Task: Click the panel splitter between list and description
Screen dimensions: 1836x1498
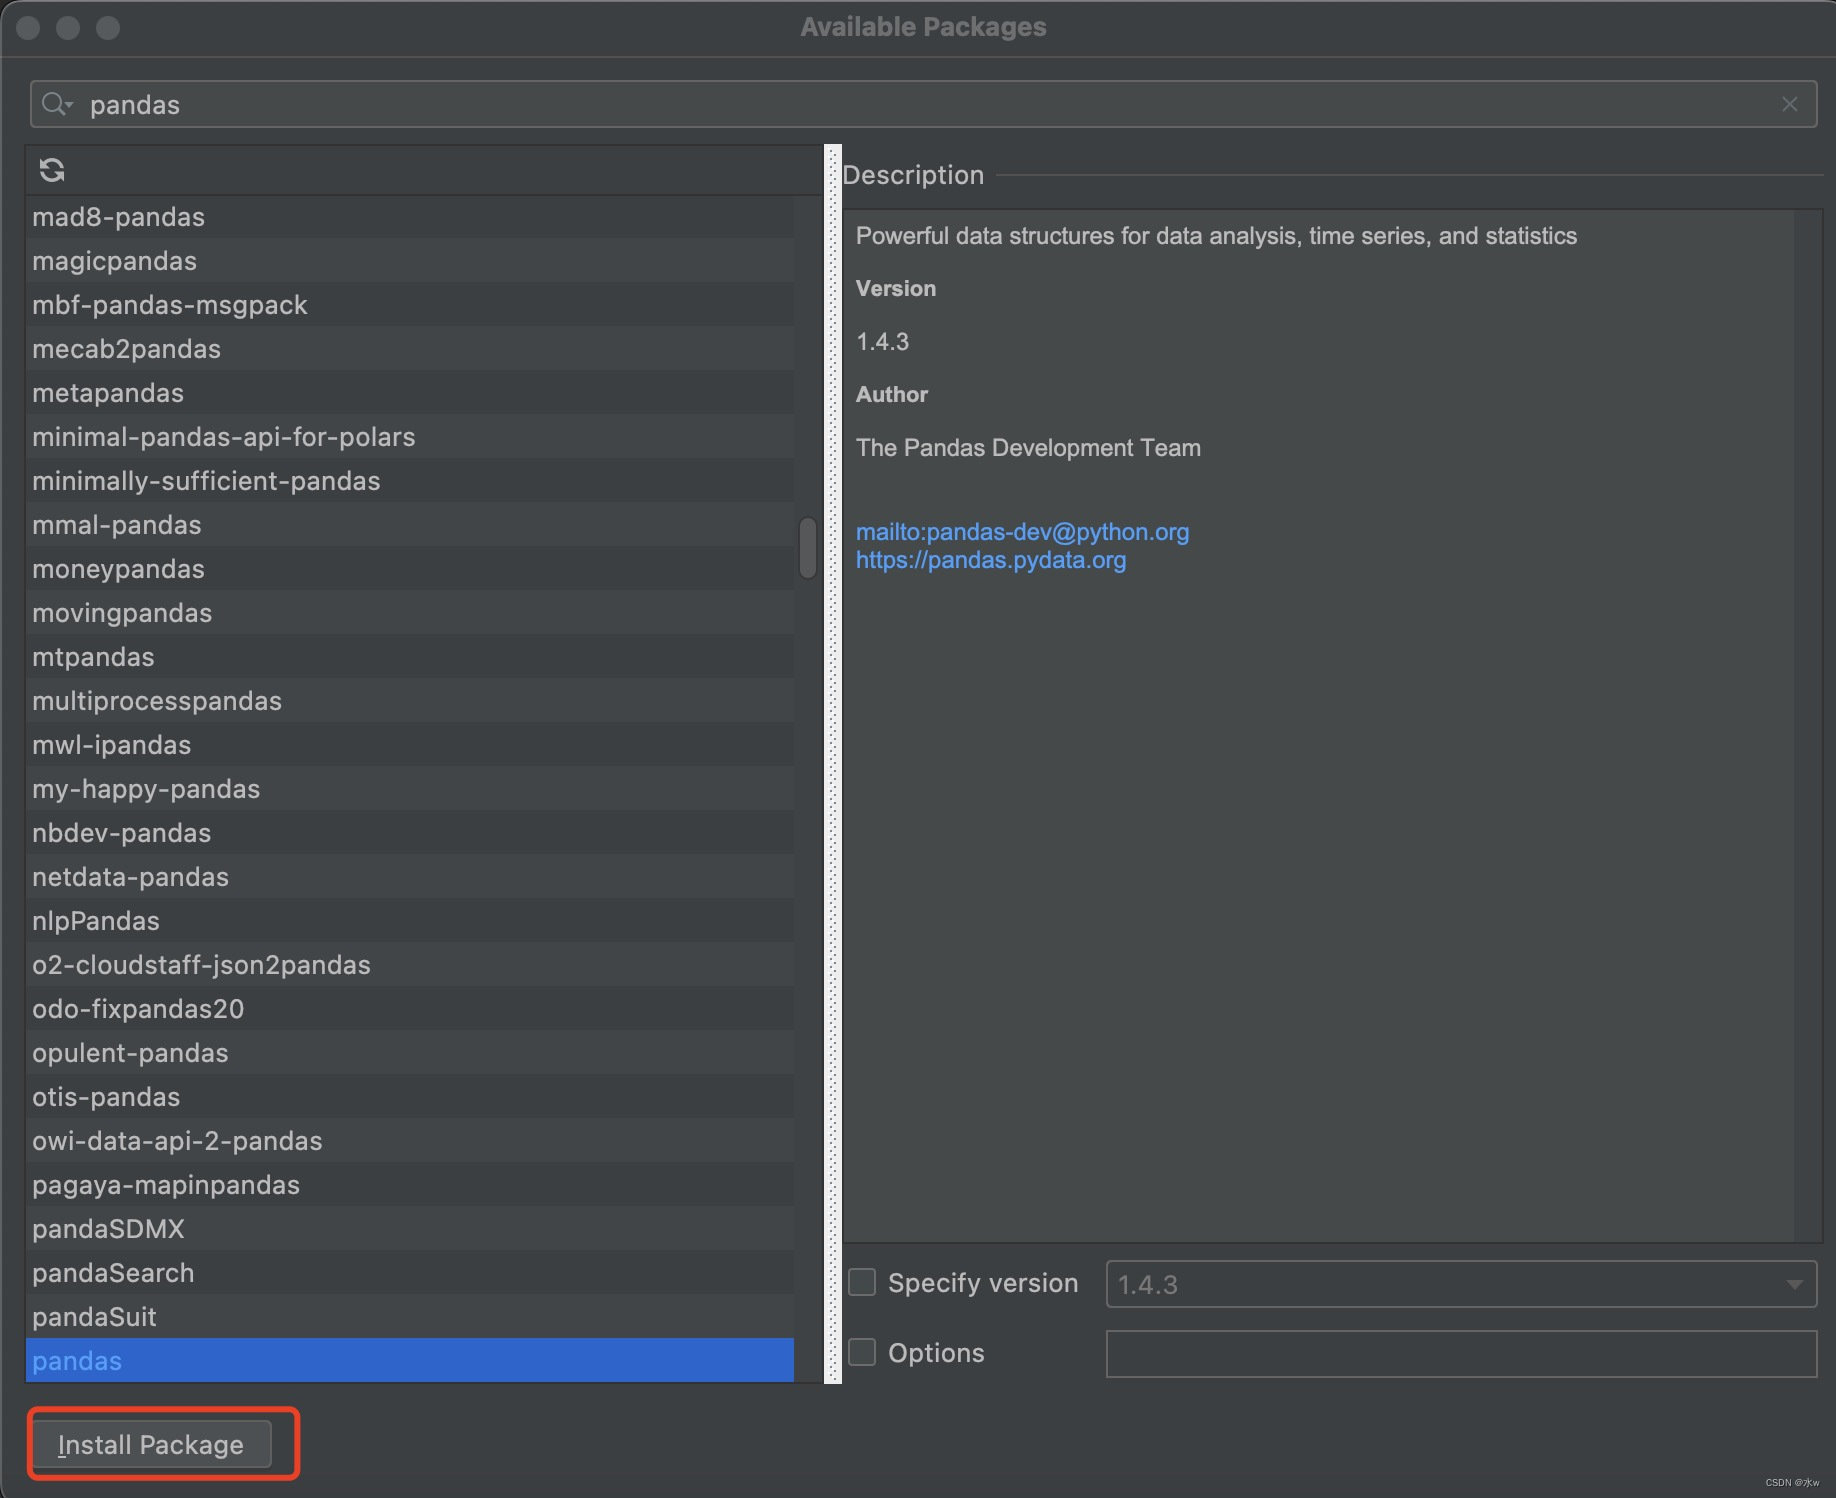Action: pyautogui.click(x=833, y=764)
